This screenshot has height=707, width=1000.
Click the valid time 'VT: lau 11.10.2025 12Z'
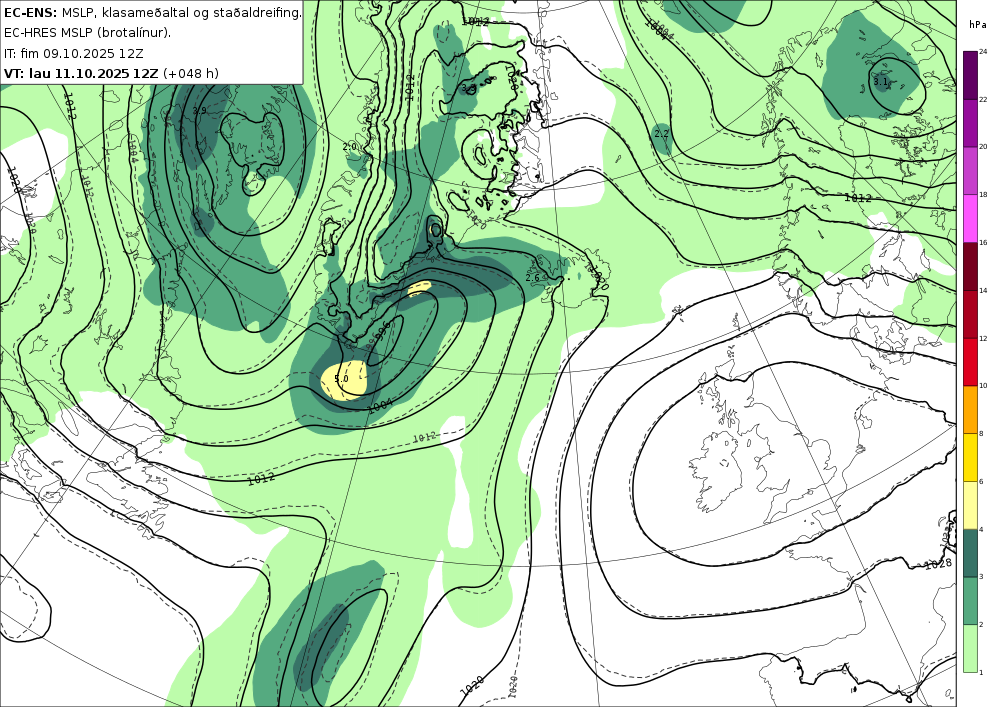pyautogui.click(x=81, y=73)
